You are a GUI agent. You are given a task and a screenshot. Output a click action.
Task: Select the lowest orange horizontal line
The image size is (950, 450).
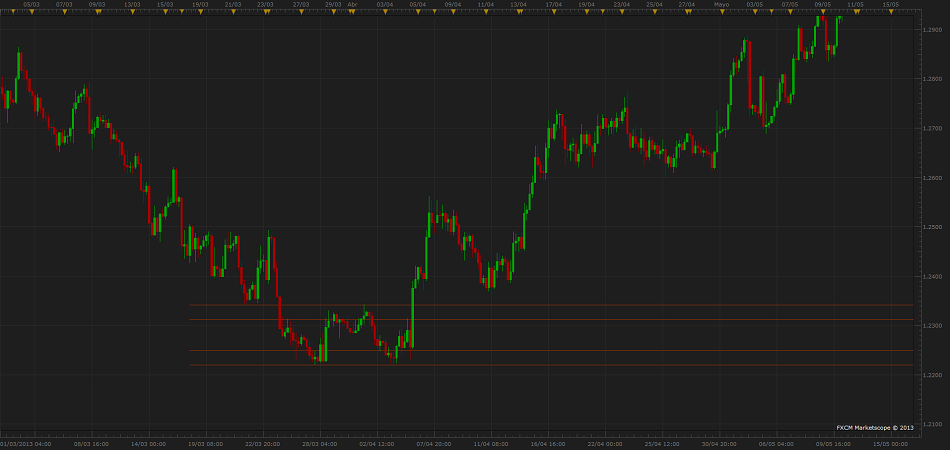tap(550, 365)
